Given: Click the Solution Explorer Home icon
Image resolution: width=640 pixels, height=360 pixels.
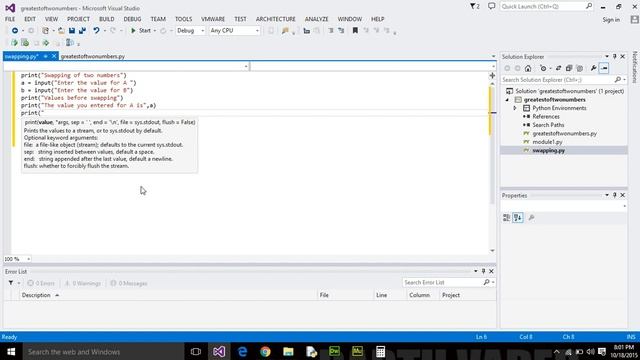Looking at the screenshot, I should tap(528, 68).
